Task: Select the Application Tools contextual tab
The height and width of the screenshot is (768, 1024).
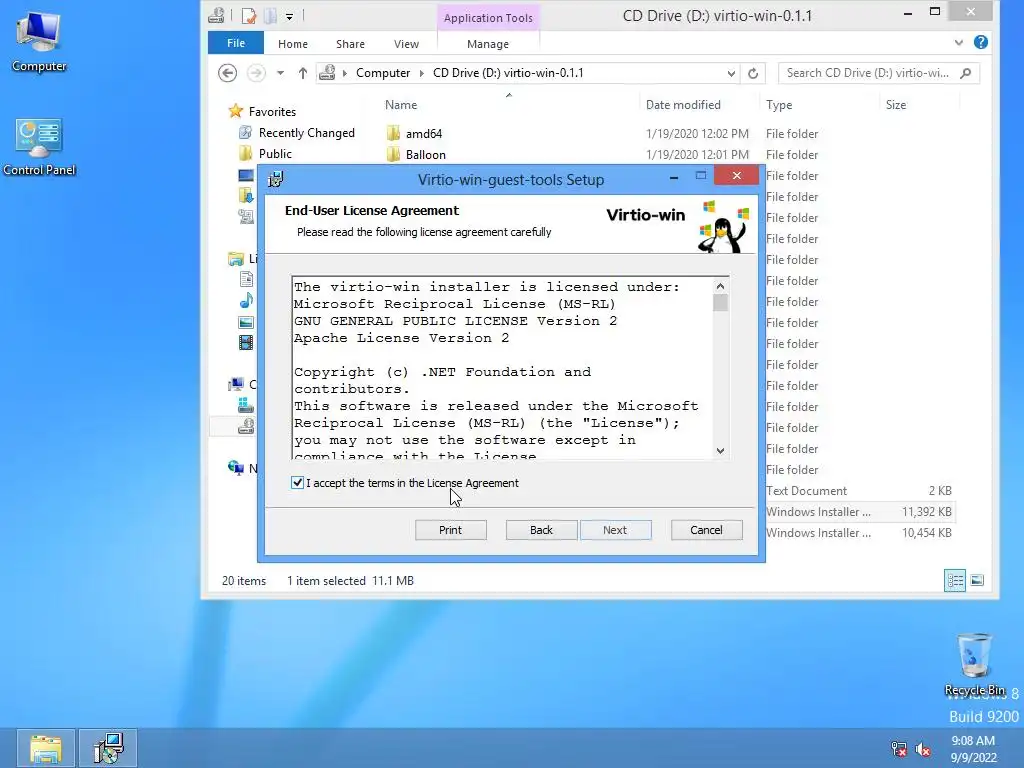Action: [488, 18]
